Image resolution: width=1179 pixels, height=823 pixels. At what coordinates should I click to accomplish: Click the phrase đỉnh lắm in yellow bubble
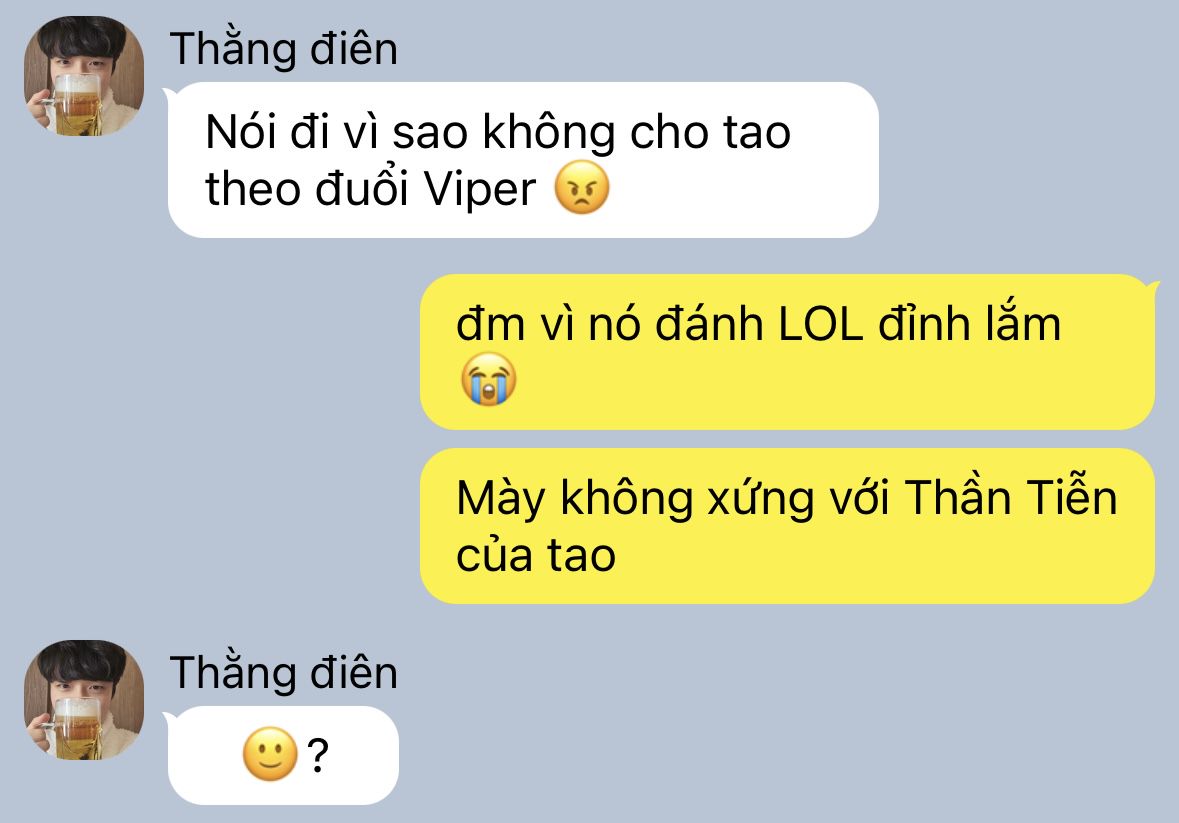(x=970, y=324)
